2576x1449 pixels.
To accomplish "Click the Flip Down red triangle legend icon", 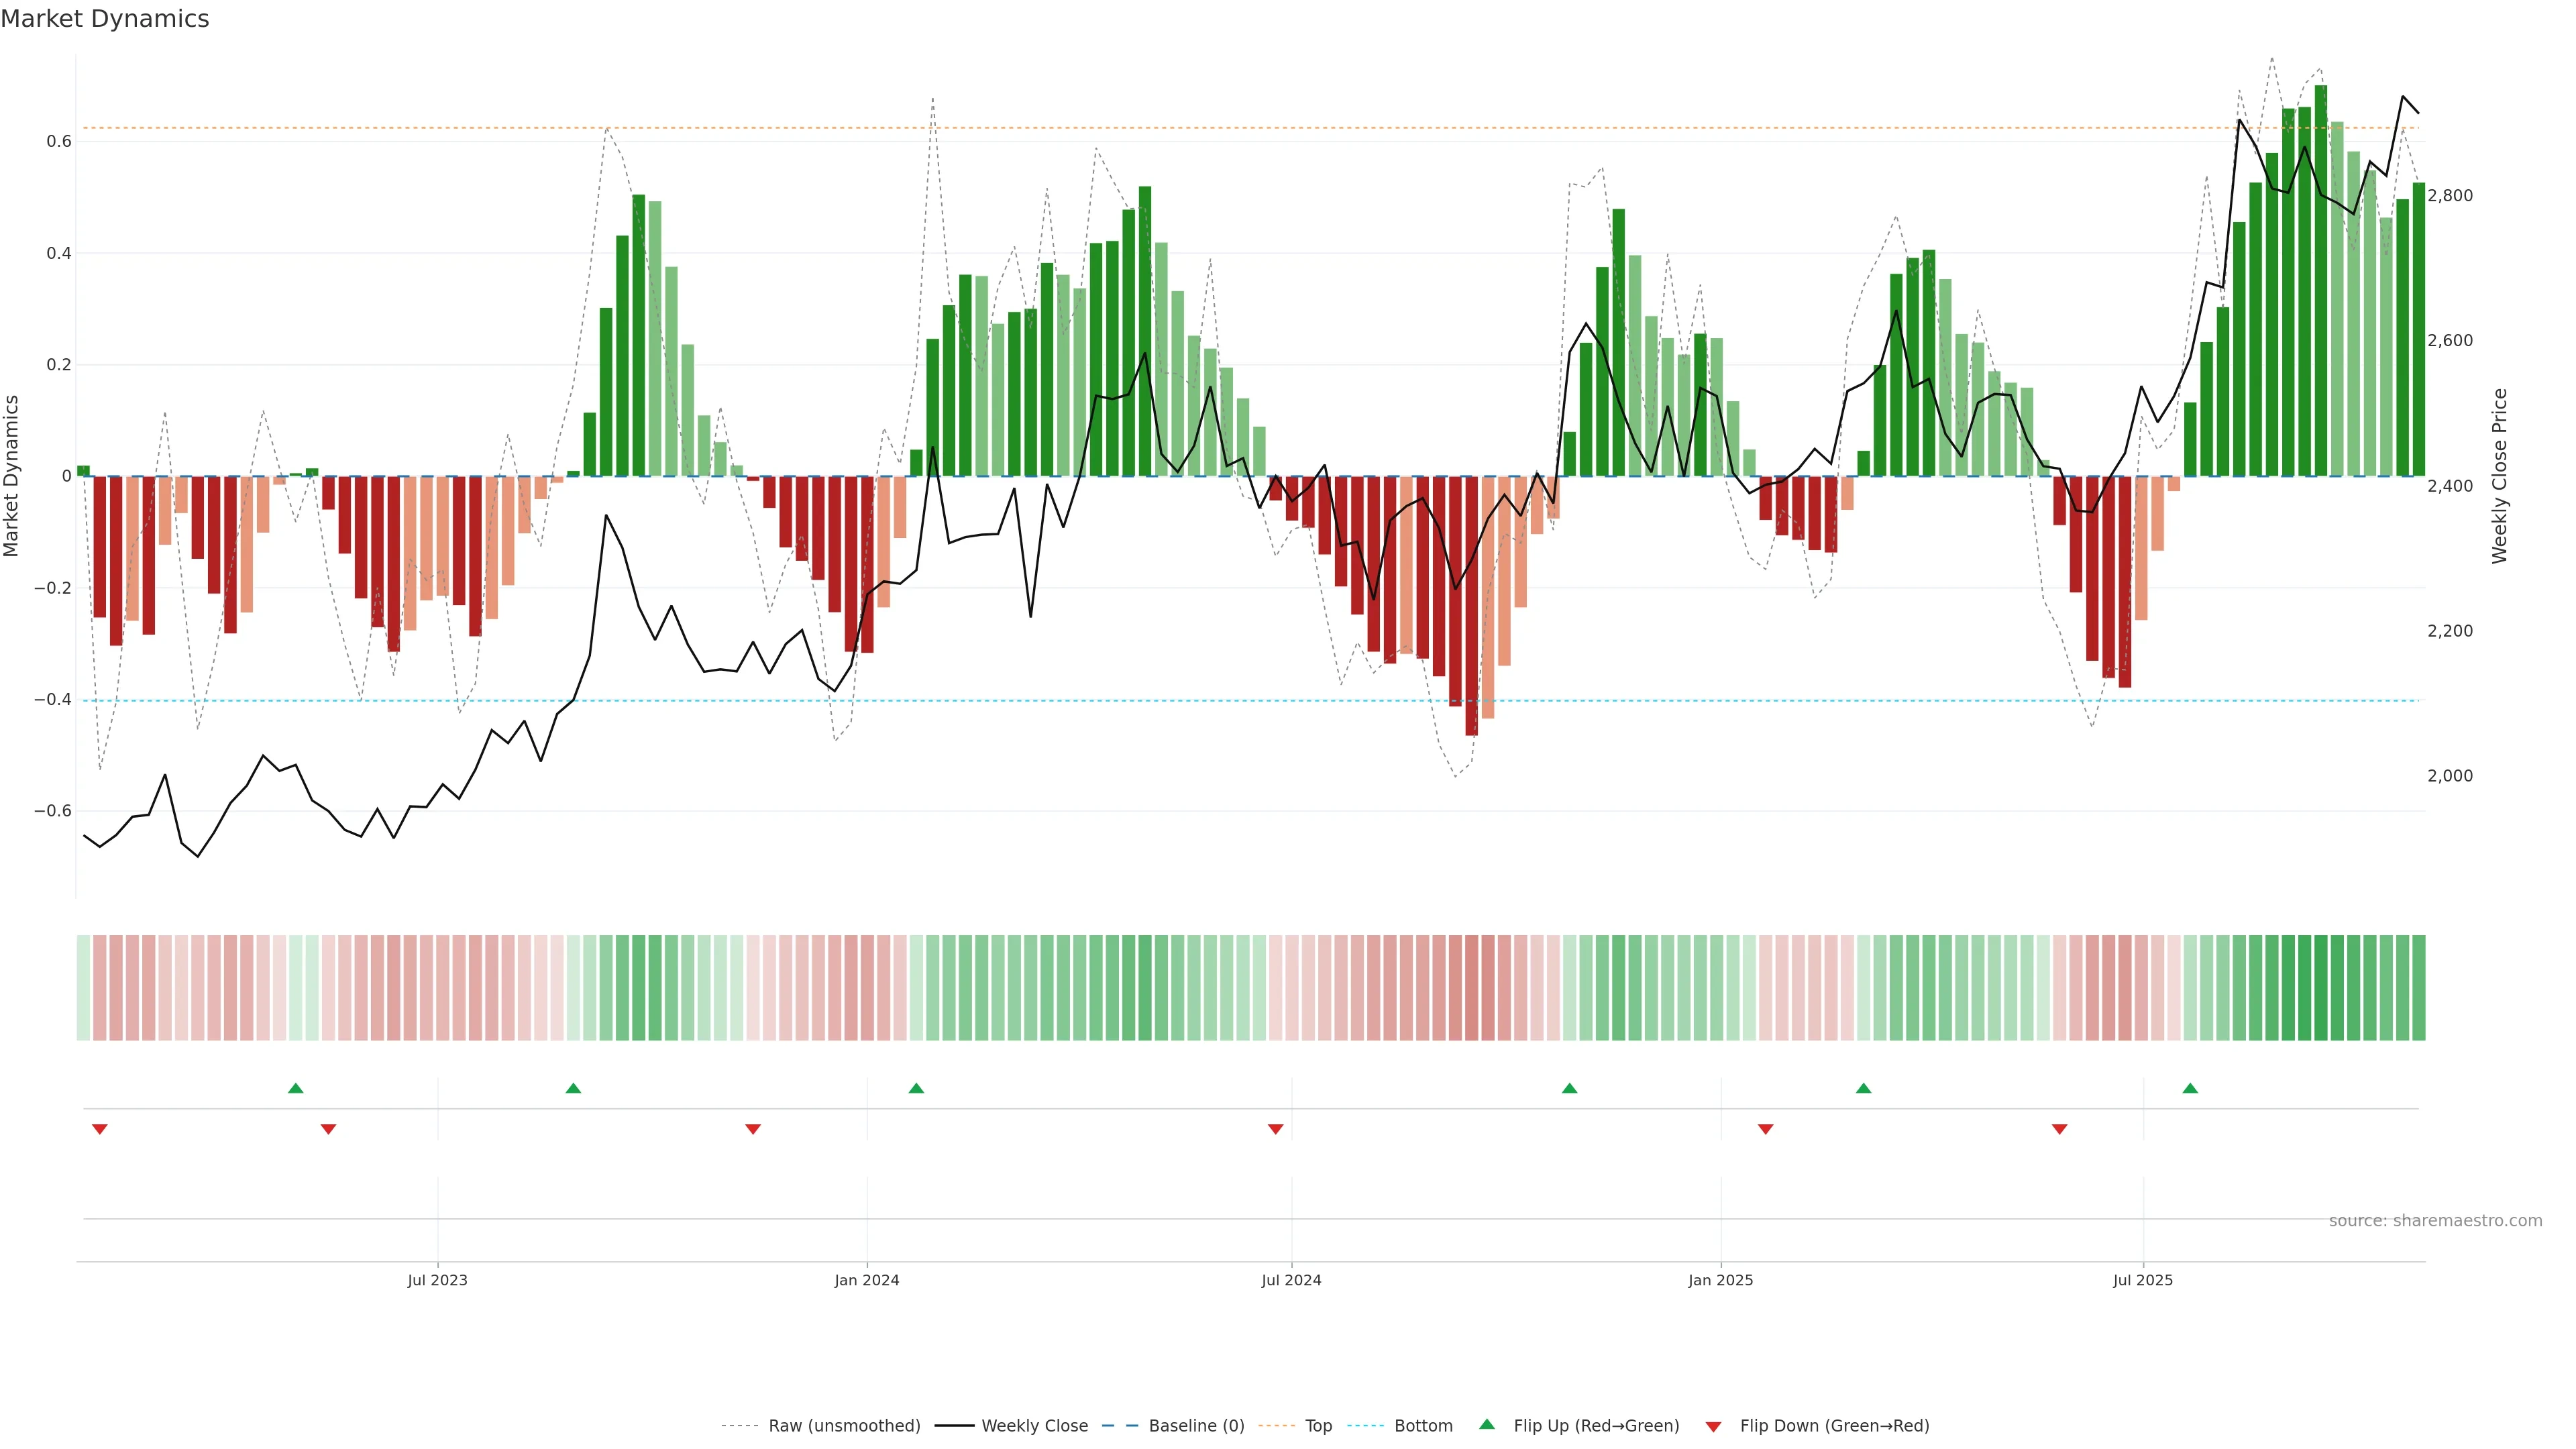I will 1713,1426.
